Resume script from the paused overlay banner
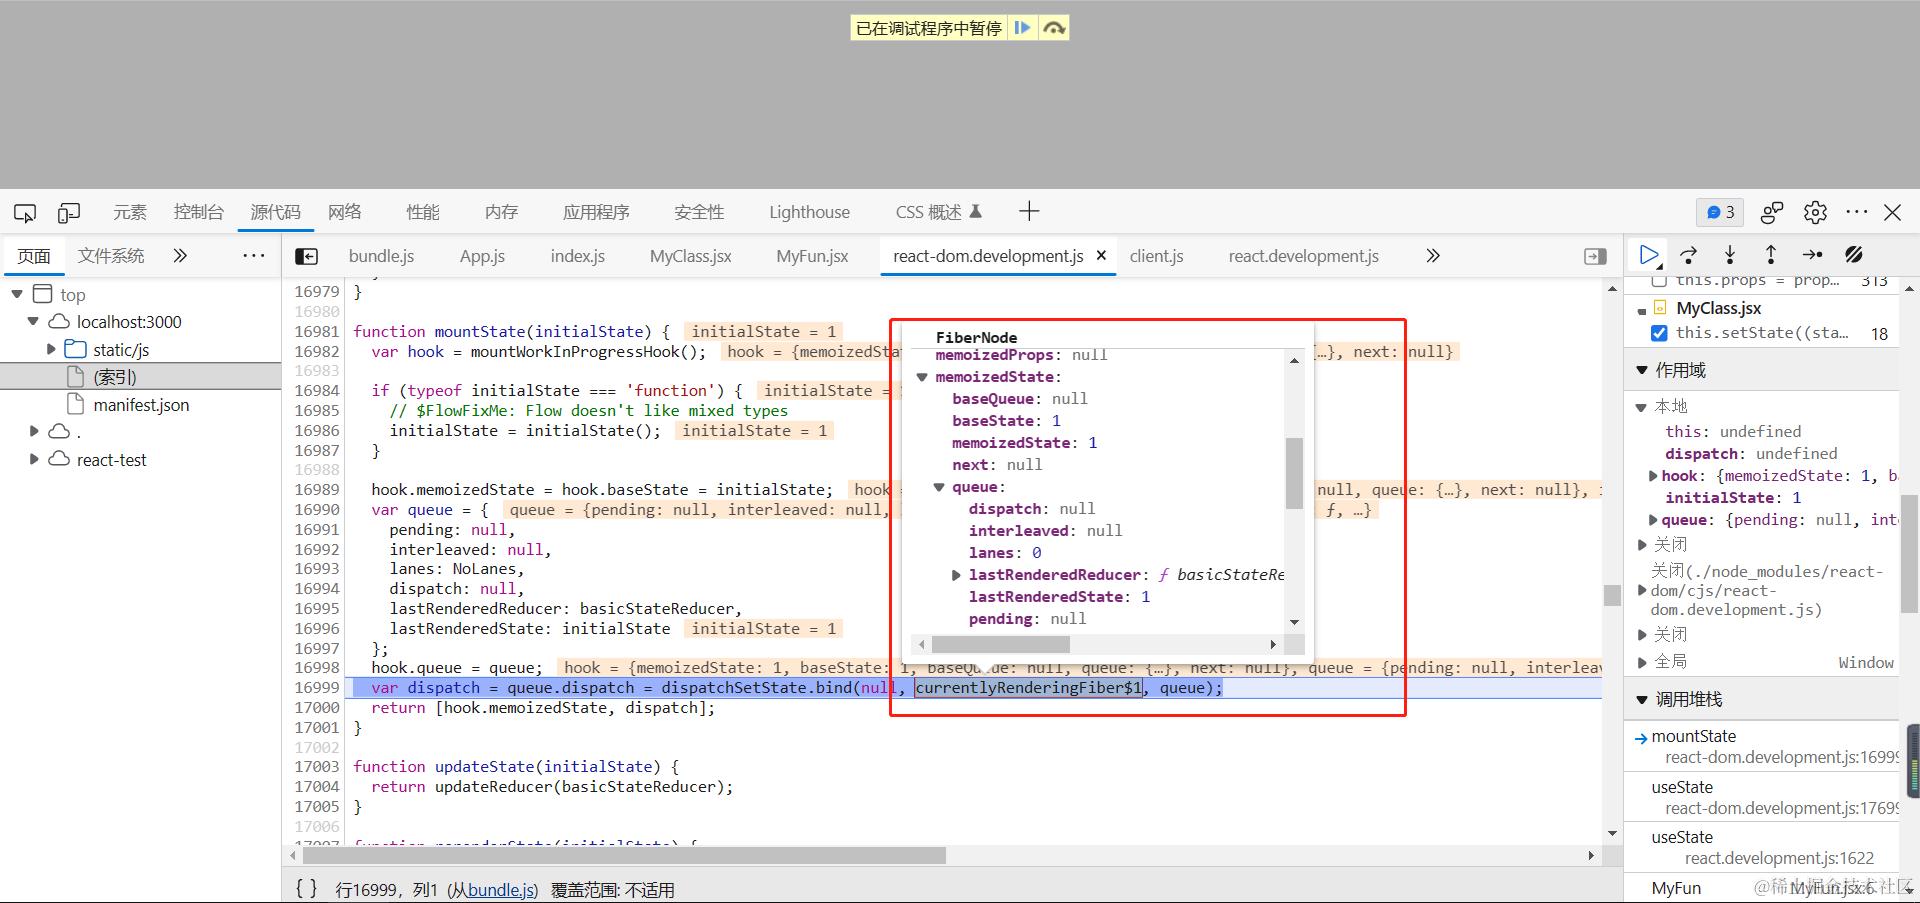Image resolution: width=1920 pixels, height=903 pixels. coord(1022,28)
